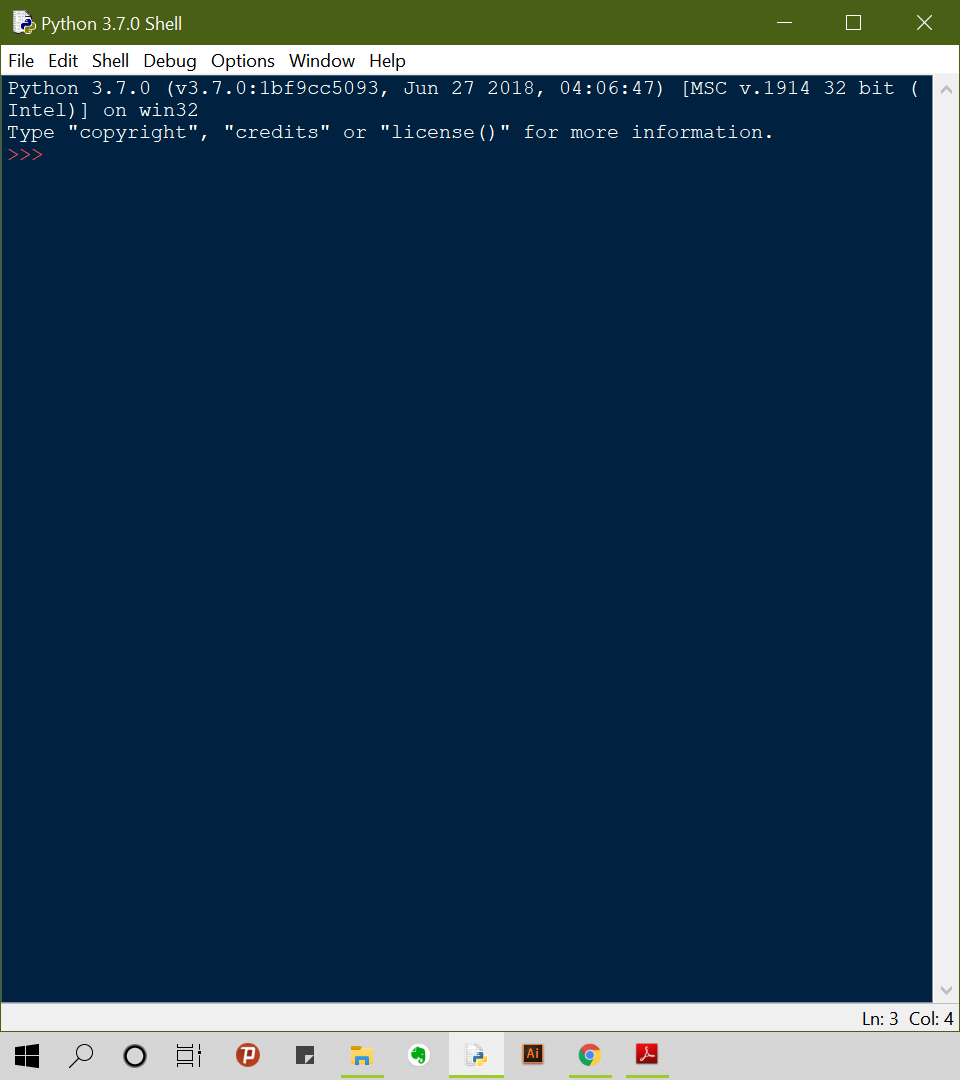Viewport: 960px width, 1080px height.
Task: Launch the red PowerPoint-style P taskbar icon
Action: pyautogui.click(x=248, y=1055)
